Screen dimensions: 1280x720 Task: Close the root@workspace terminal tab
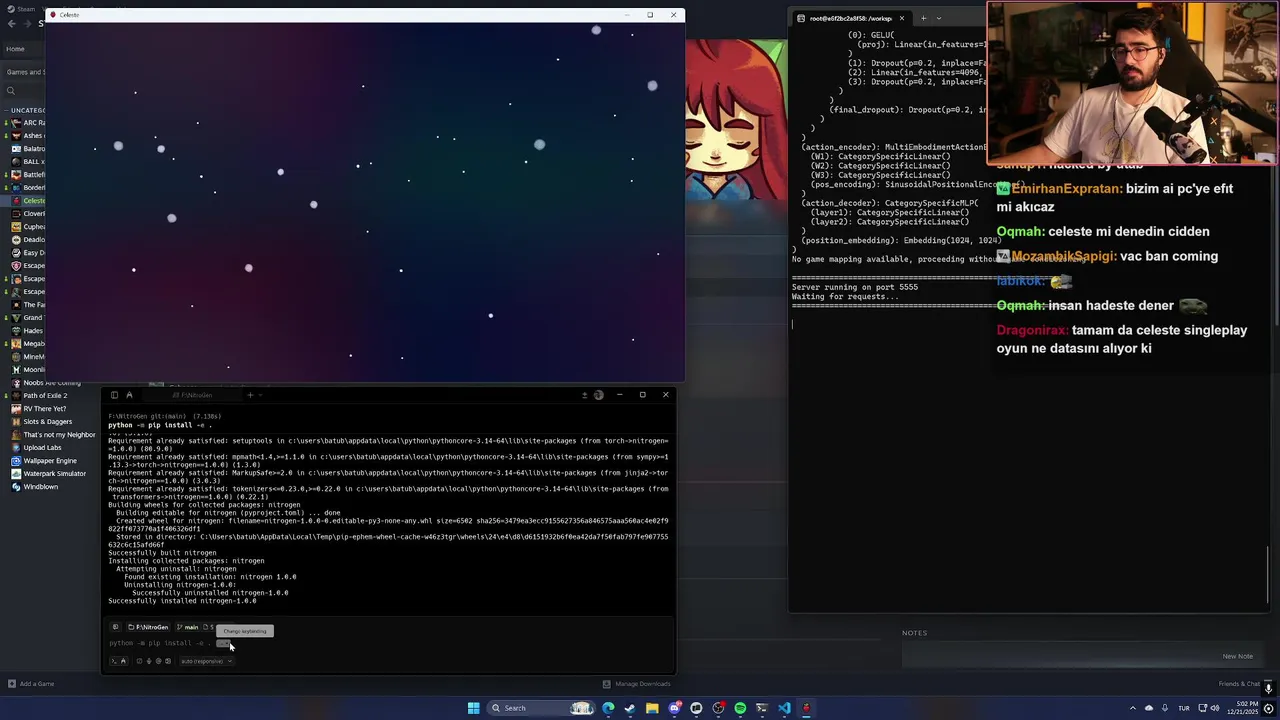click(902, 18)
